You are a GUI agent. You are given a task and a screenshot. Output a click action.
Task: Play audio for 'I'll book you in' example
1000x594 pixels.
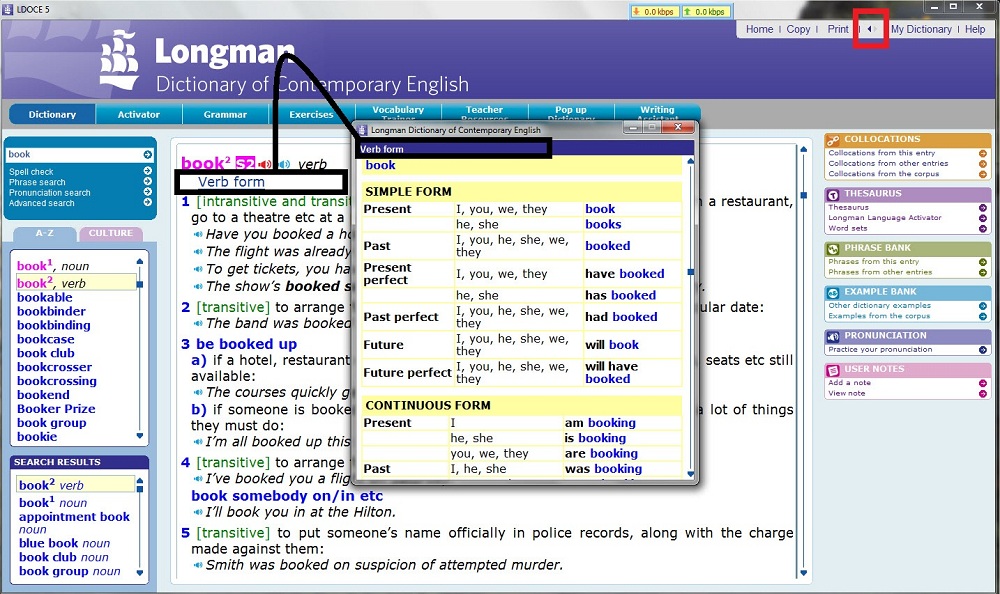[197, 513]
